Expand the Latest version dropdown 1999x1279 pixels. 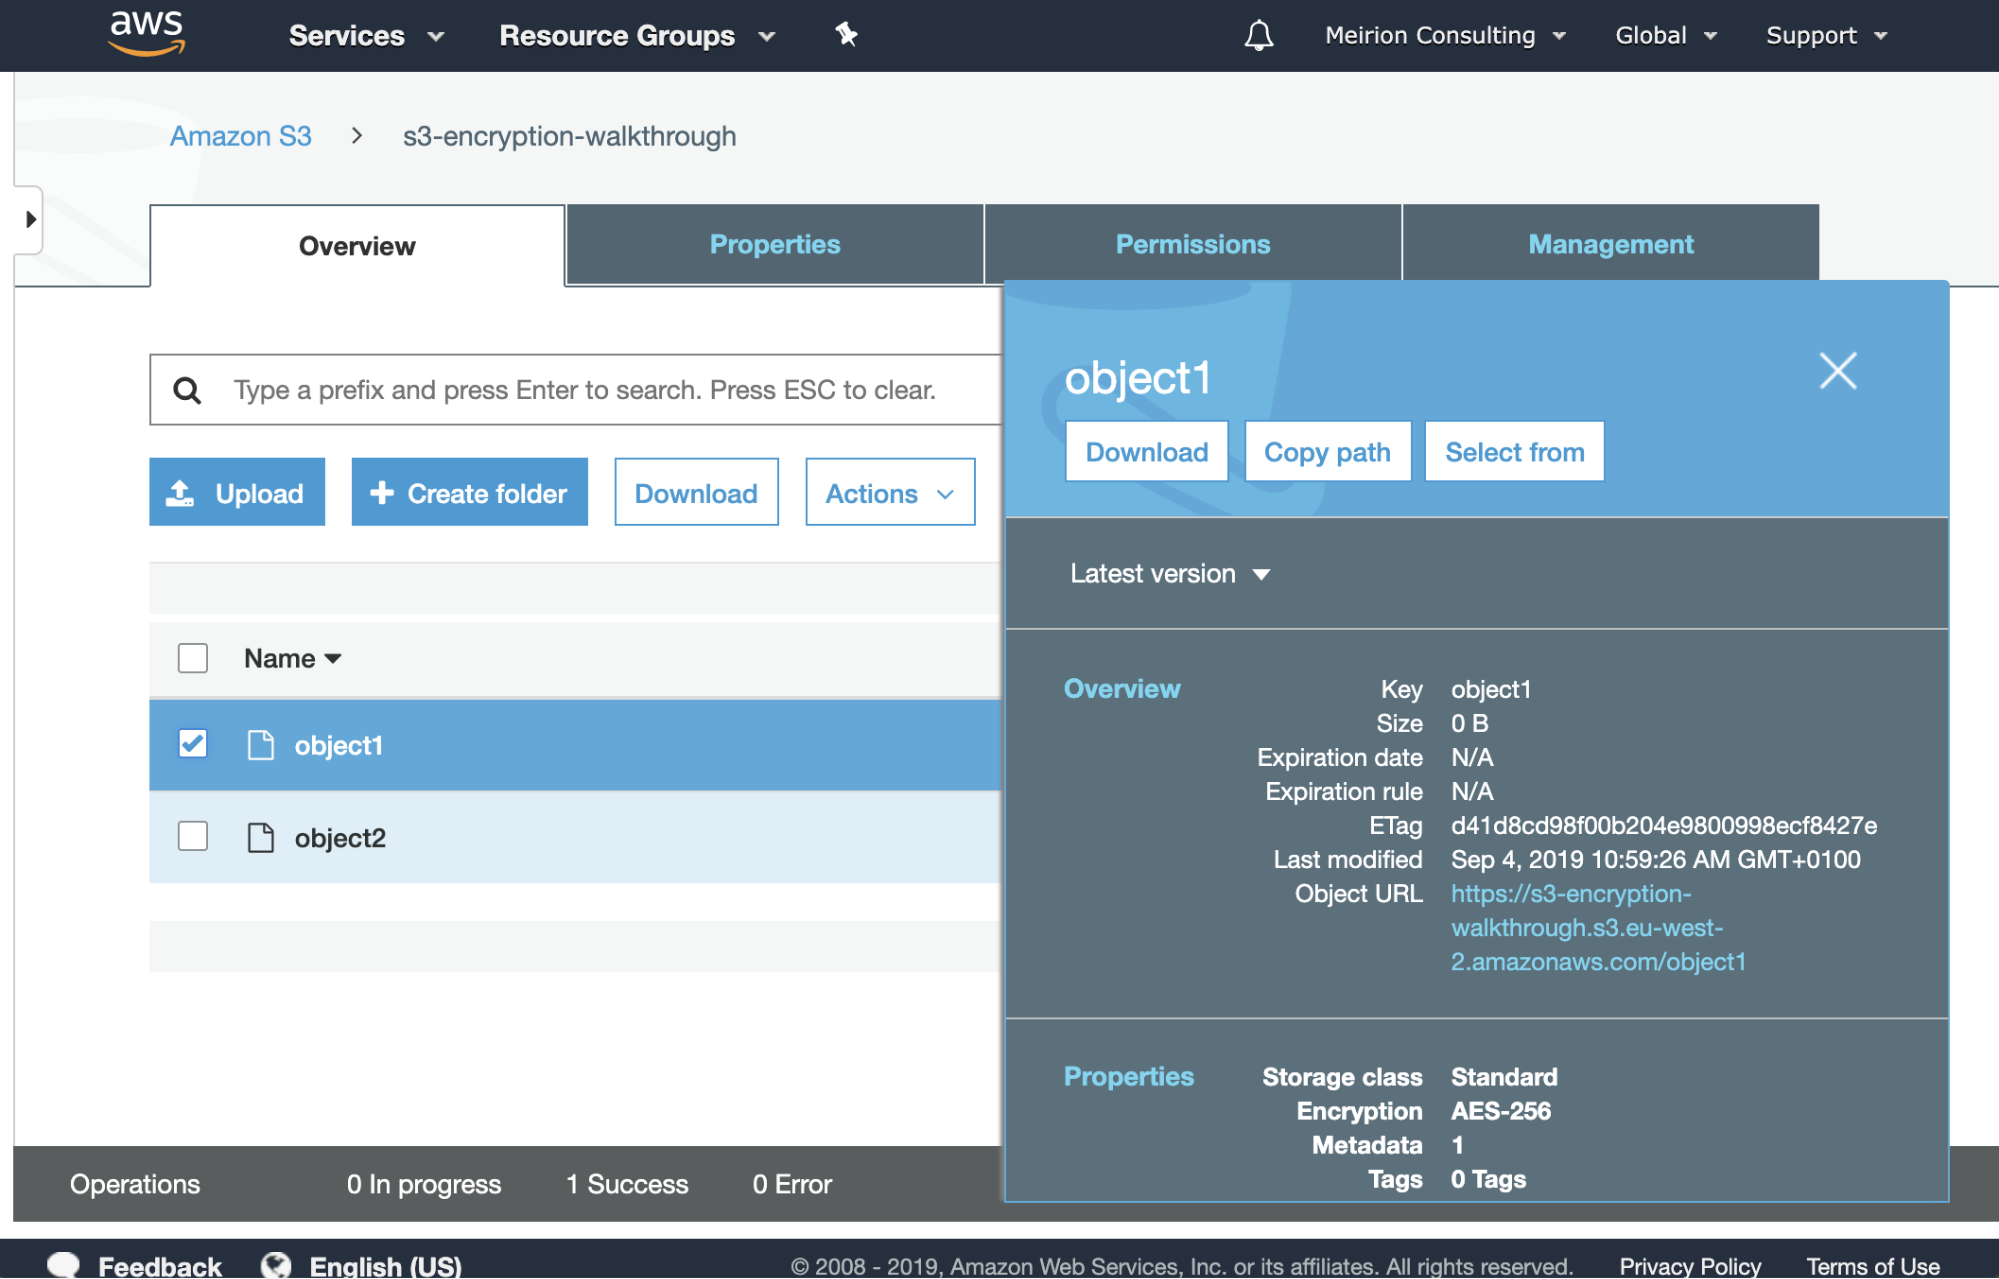click(x=1169, y=574)
